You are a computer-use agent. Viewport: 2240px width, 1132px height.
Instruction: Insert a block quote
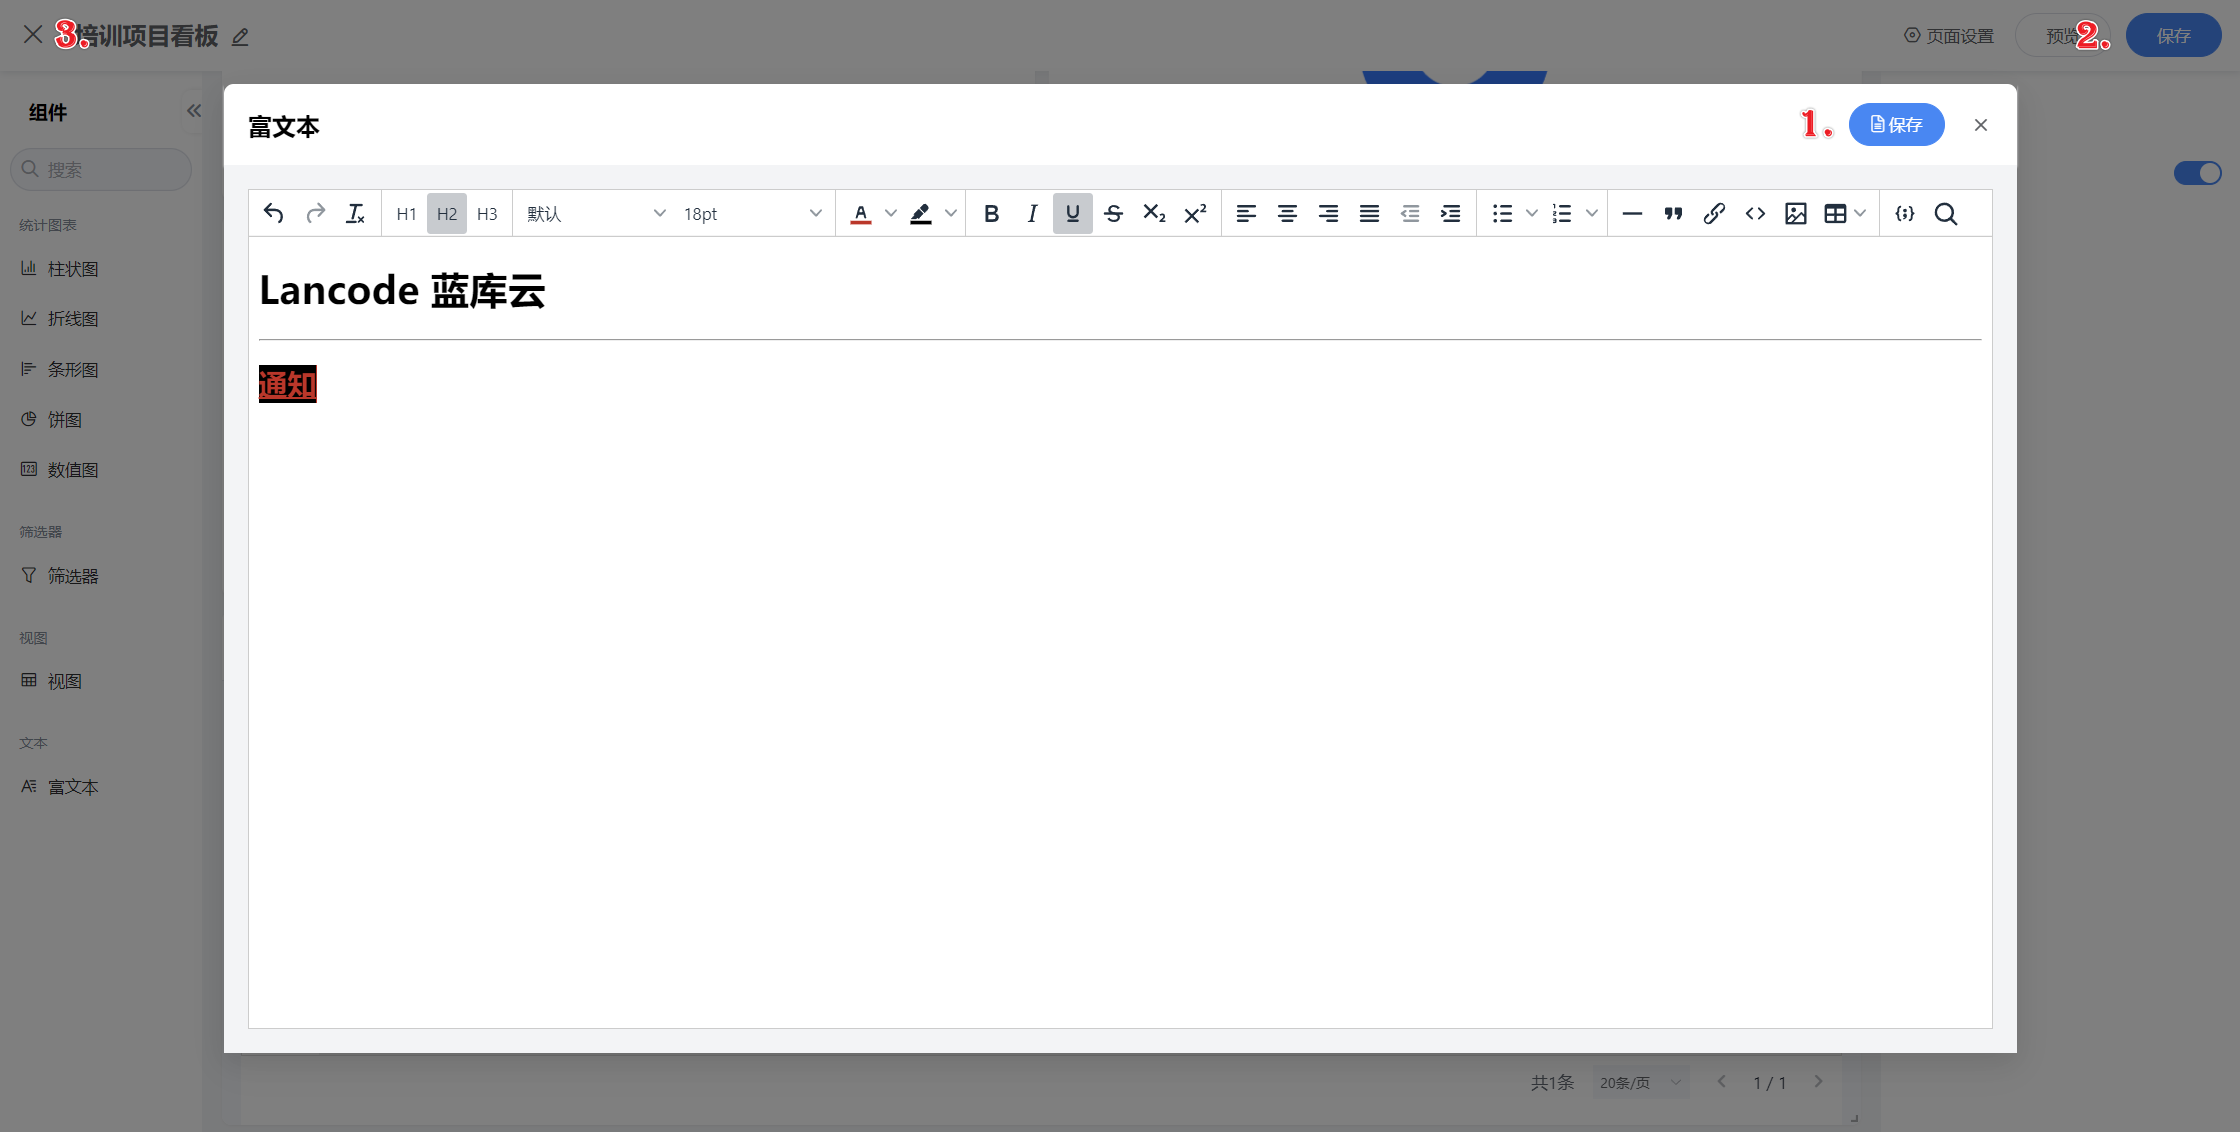pos(1673,213)
